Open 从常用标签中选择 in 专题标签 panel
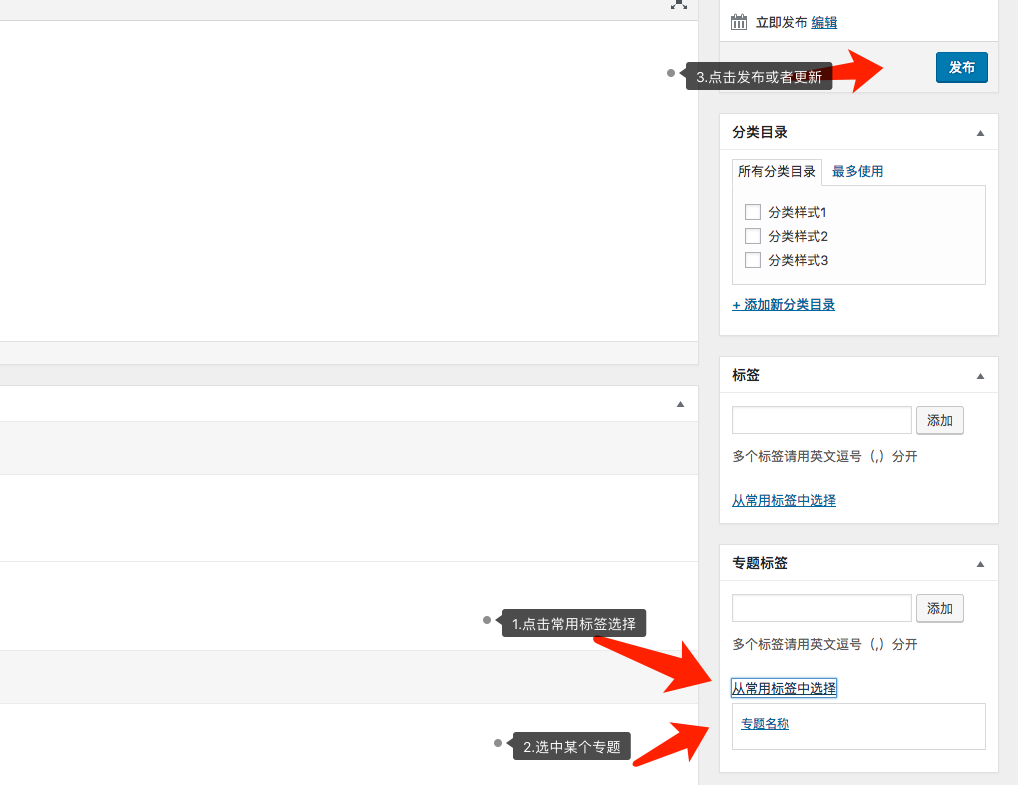Image resolution: width=1018 pixels, height=785 pixels. point(784,688)
